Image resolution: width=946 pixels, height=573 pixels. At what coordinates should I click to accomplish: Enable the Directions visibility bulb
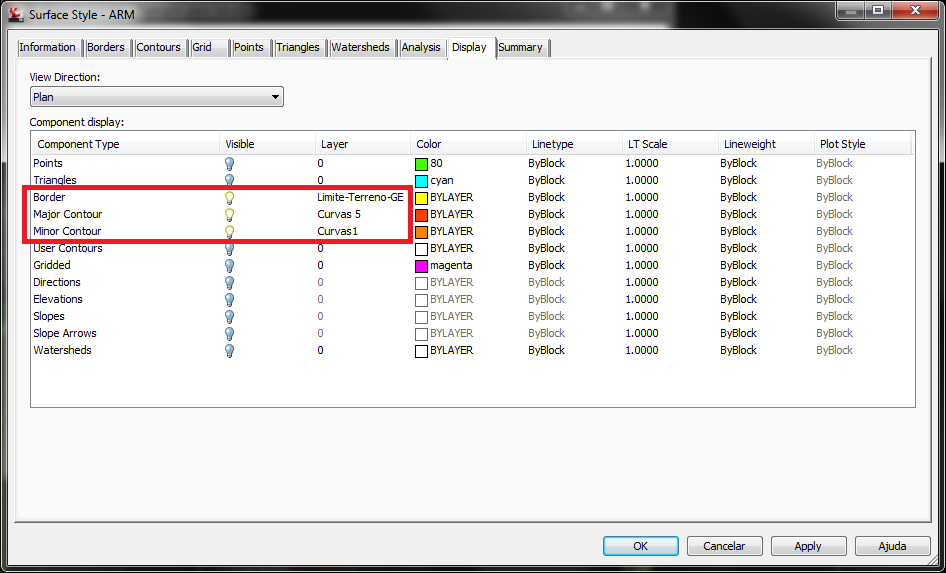coord(229,282)
